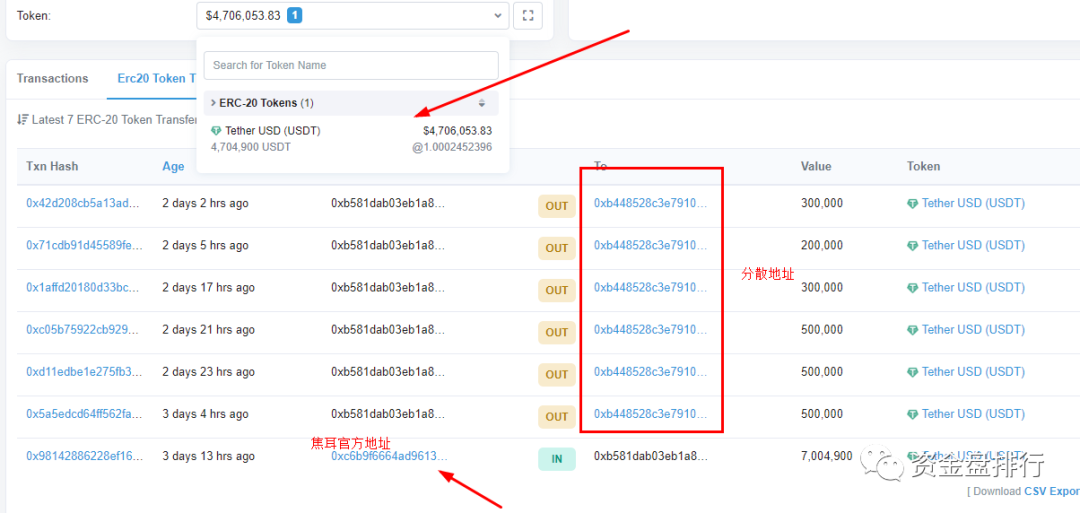1080x513 pixels.
Task: Open transaction hash 0x5a5edcd64ff562fa...
Action: pos(83,414)
